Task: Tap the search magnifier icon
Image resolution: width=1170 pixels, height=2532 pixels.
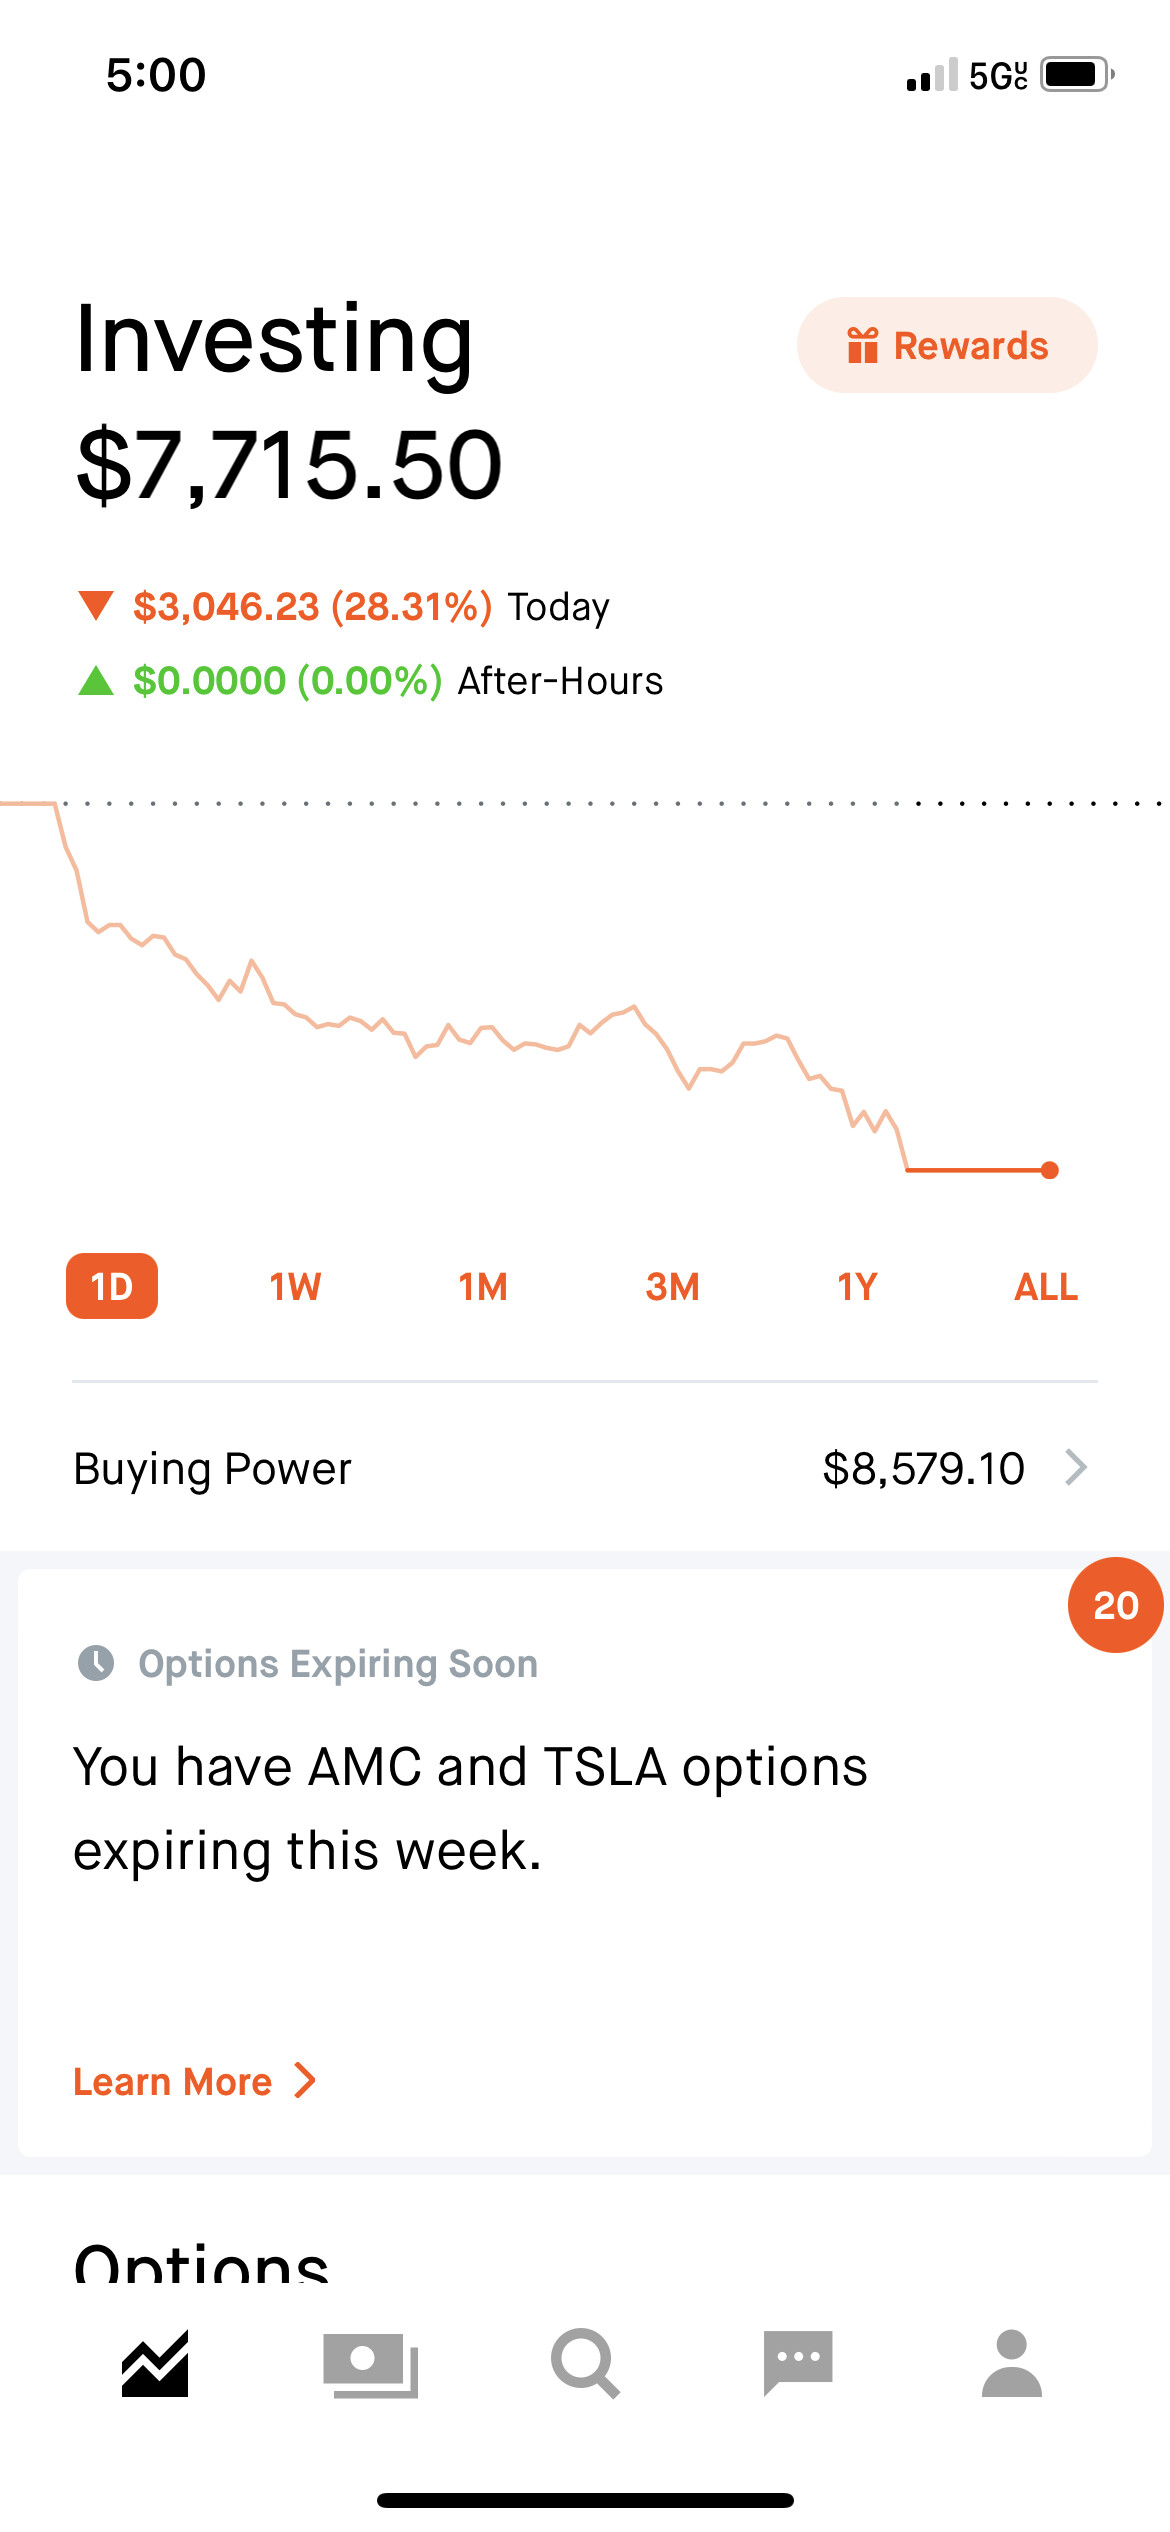Action: click(585, 2363)
